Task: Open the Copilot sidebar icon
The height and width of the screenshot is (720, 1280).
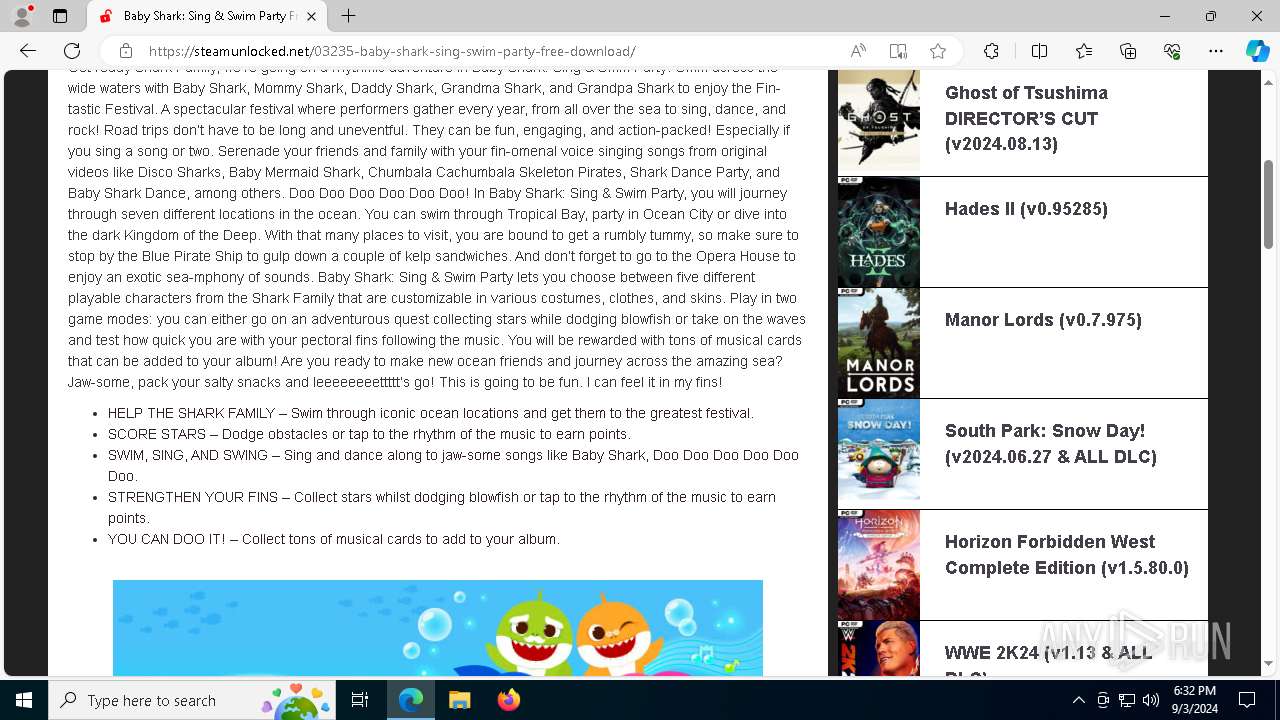Action: click(1257, 51)
